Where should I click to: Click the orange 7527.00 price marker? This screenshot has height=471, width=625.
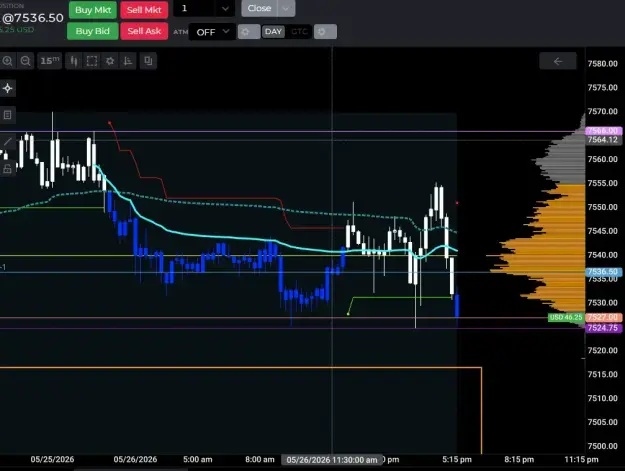coord(603,317)
